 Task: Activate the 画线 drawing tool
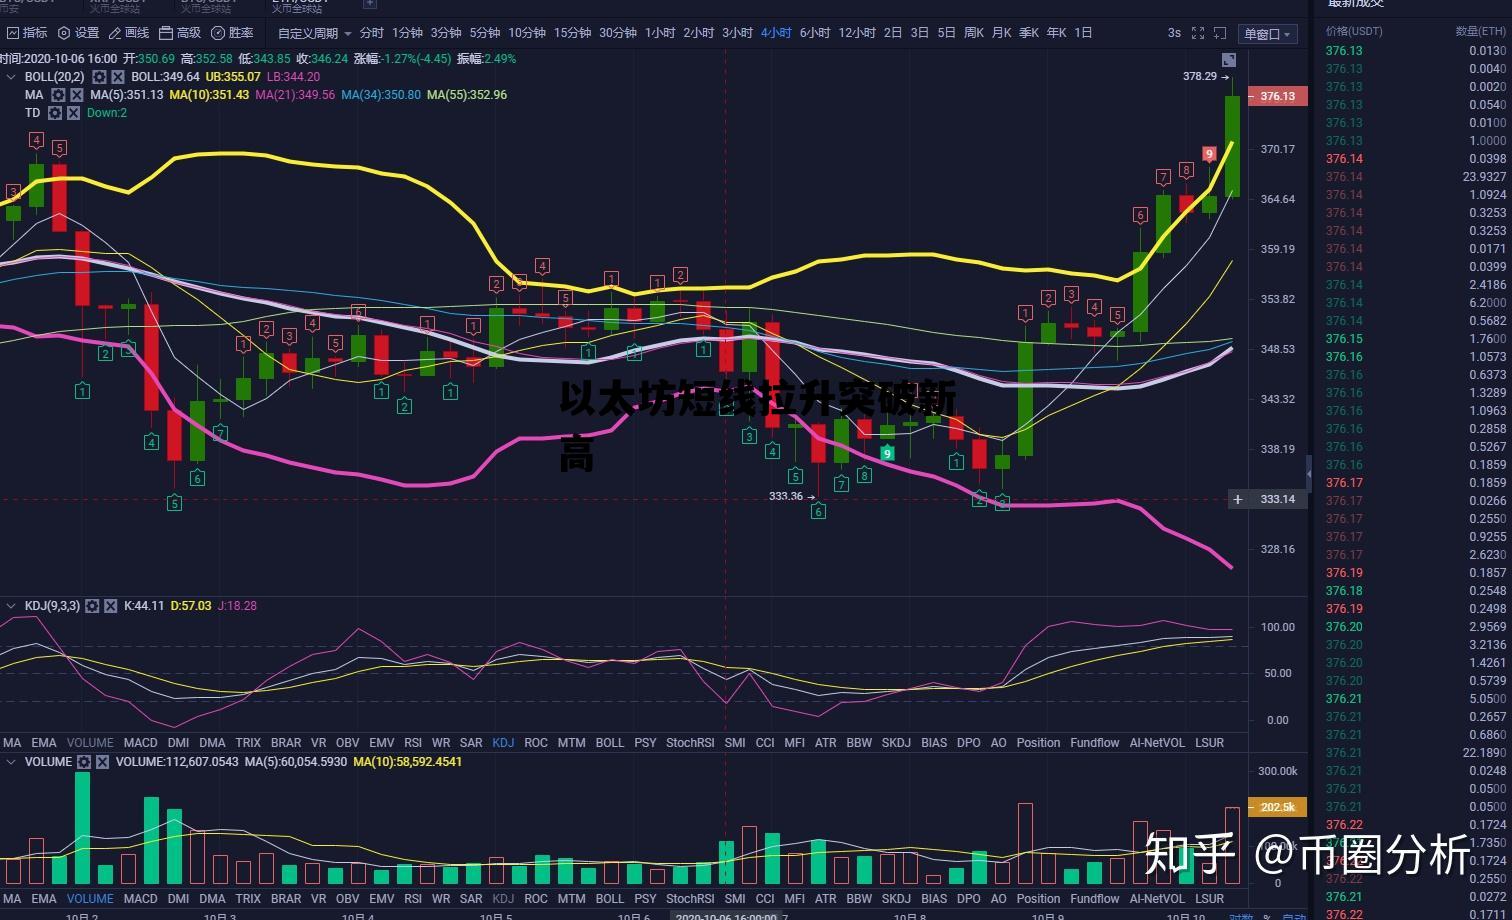coord(129,33)
